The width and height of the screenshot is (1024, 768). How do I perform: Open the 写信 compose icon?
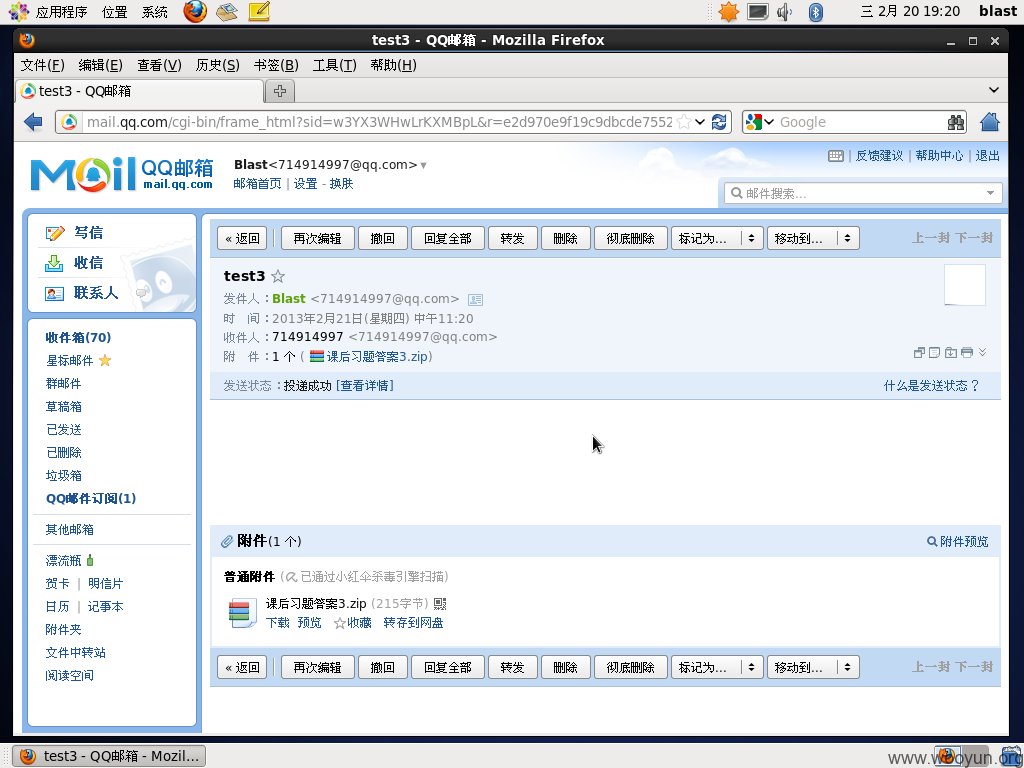pyautogui.click(x=55, y=233)
